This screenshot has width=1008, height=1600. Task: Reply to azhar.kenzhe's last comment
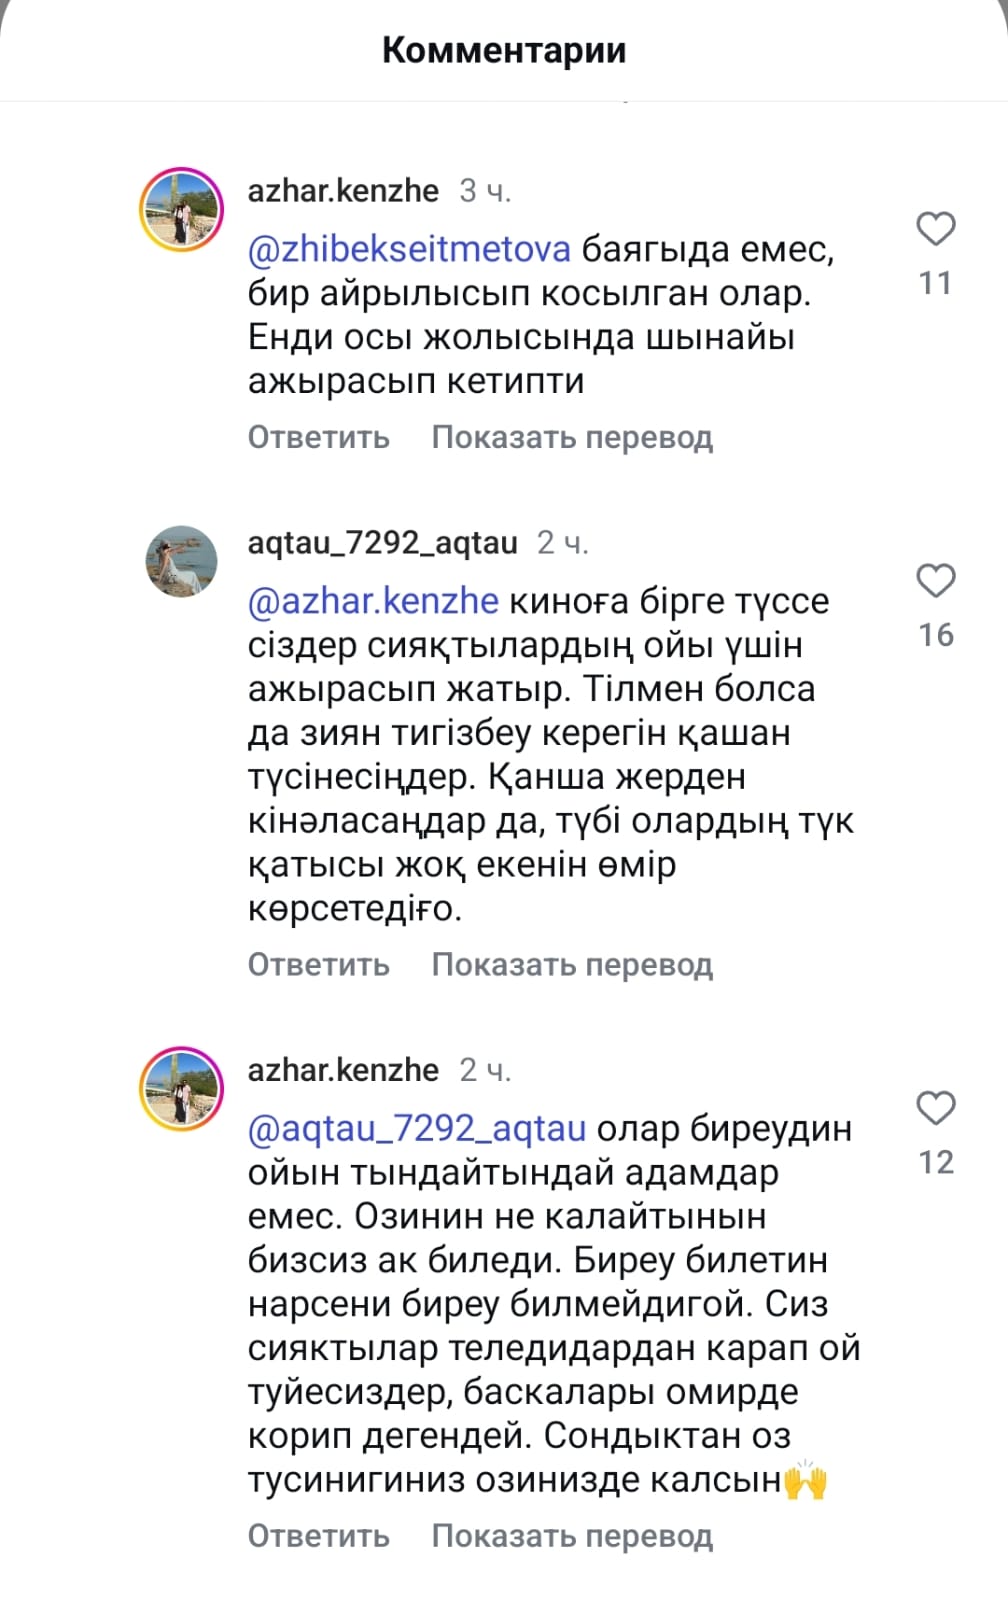[x=318, y=1536]
